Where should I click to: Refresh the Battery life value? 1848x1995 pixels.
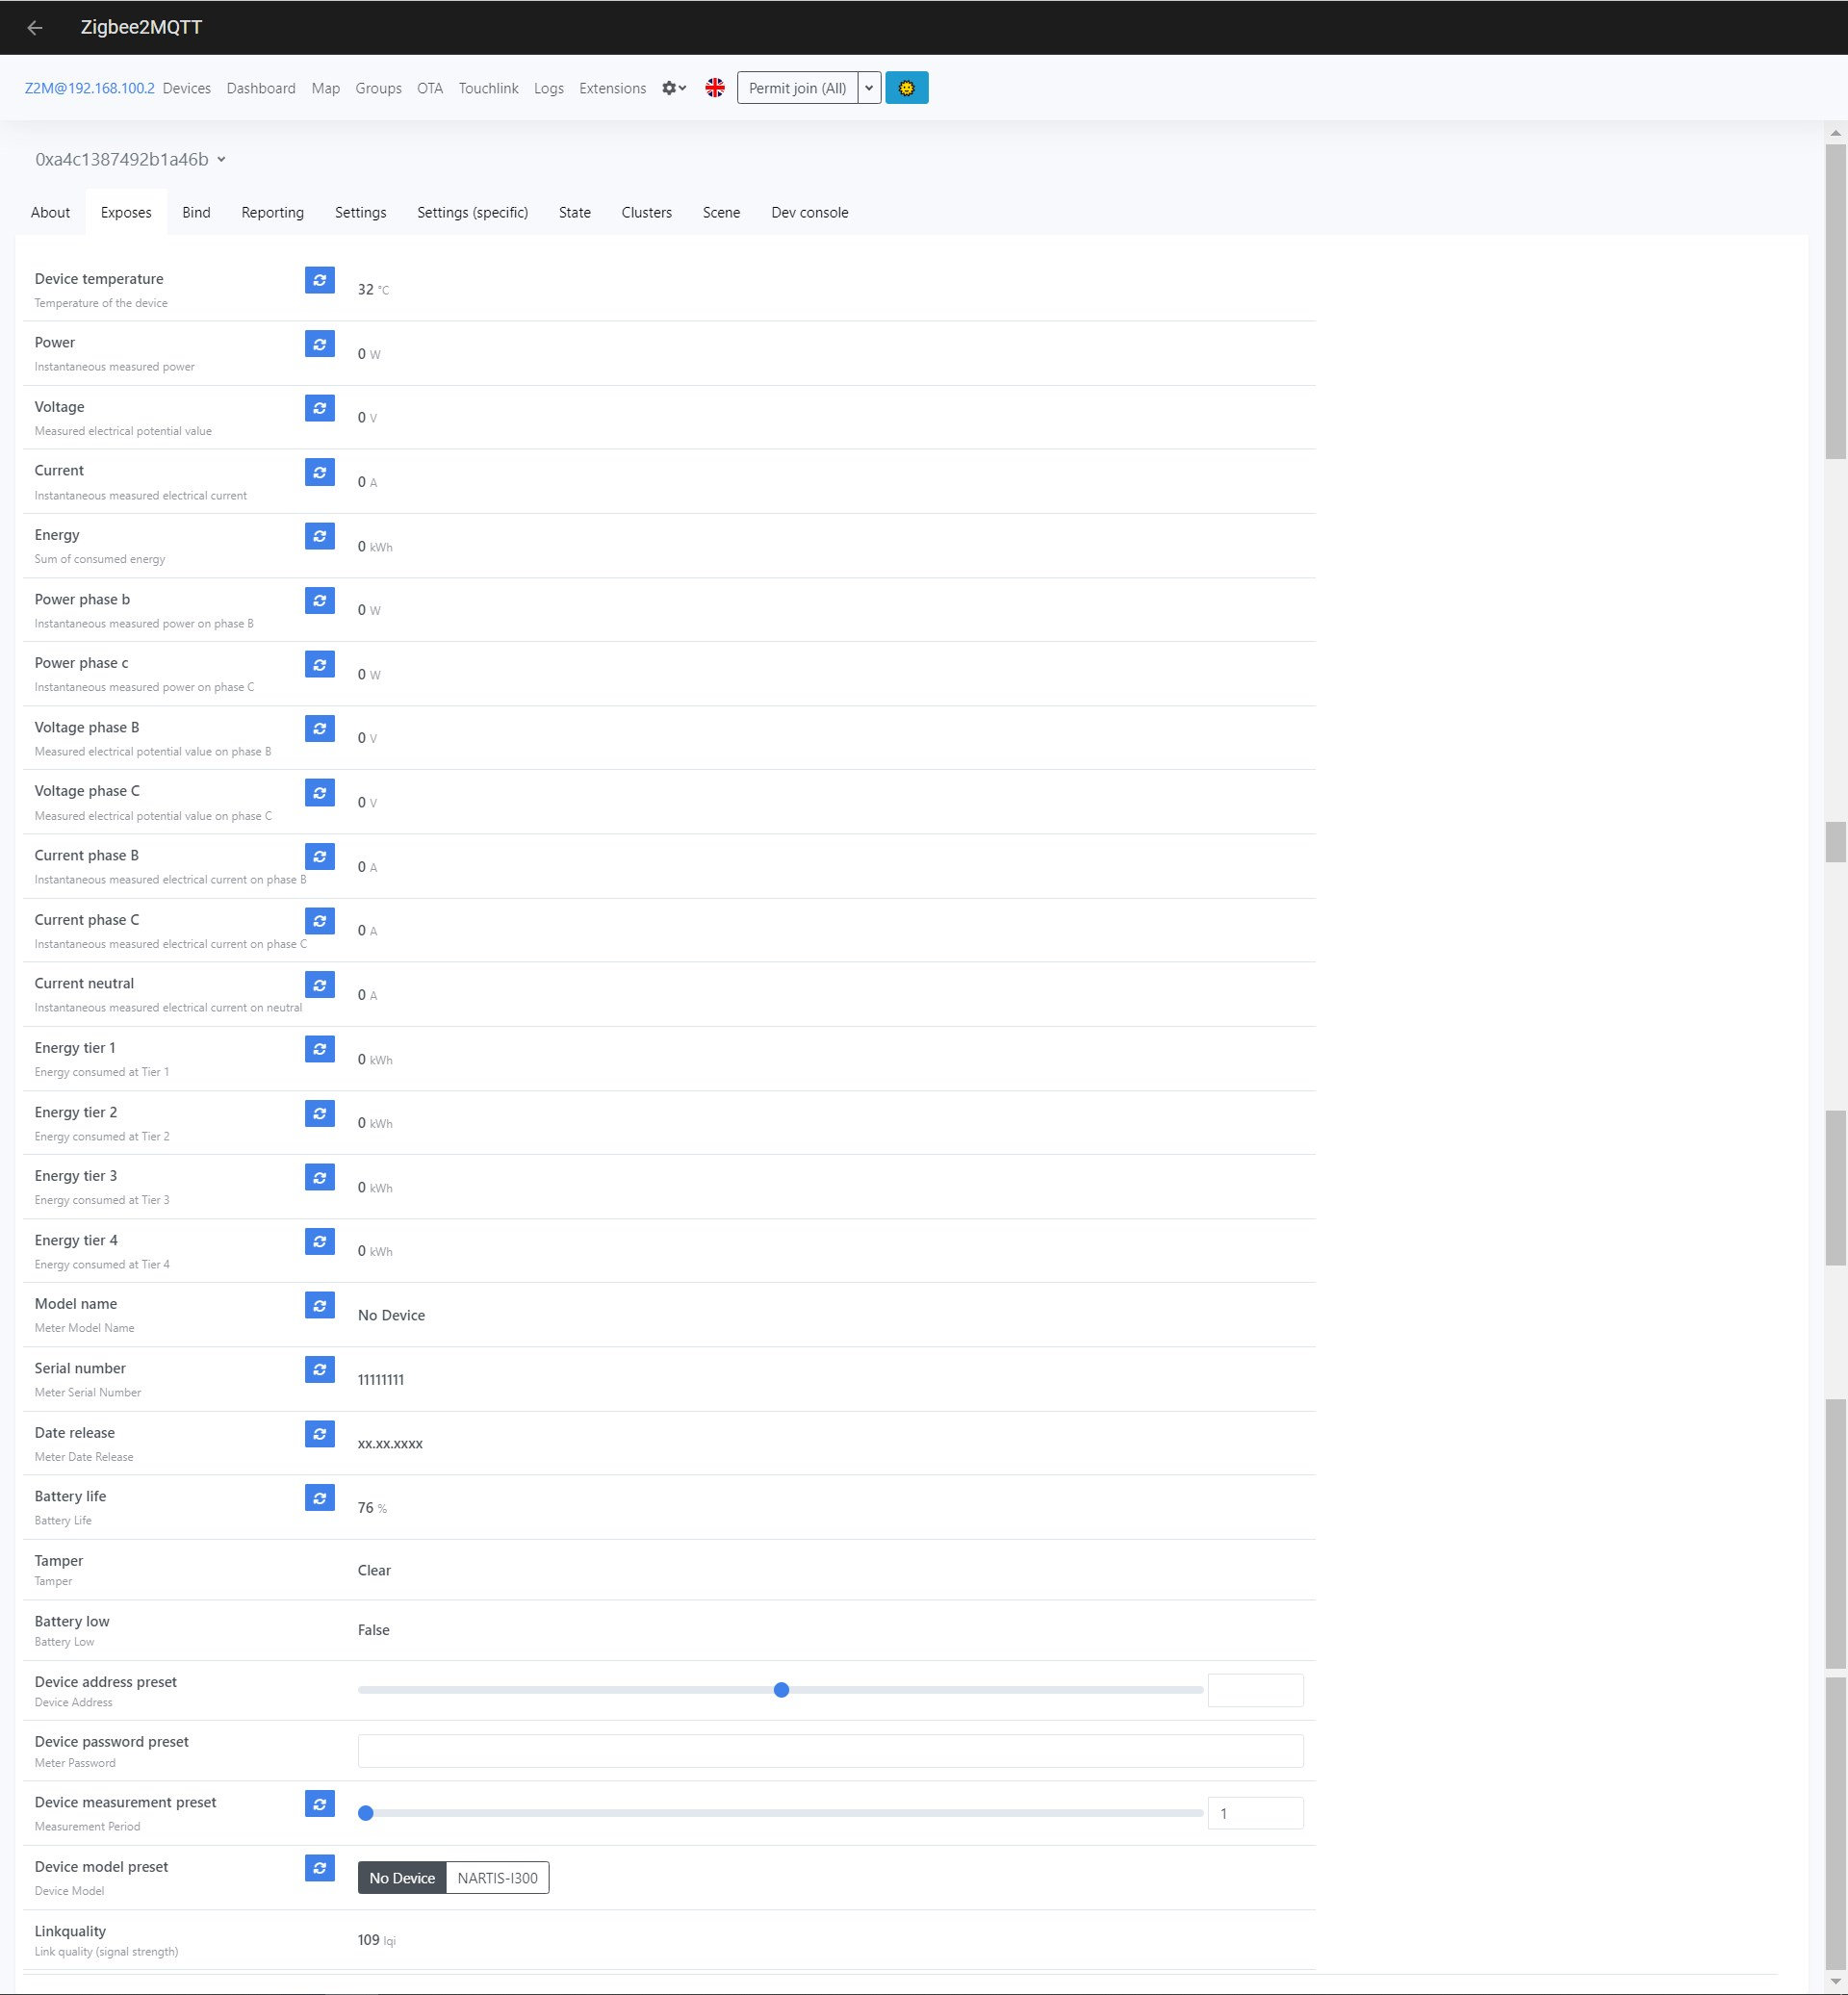pyautogui.click(x=320, y=1498)
